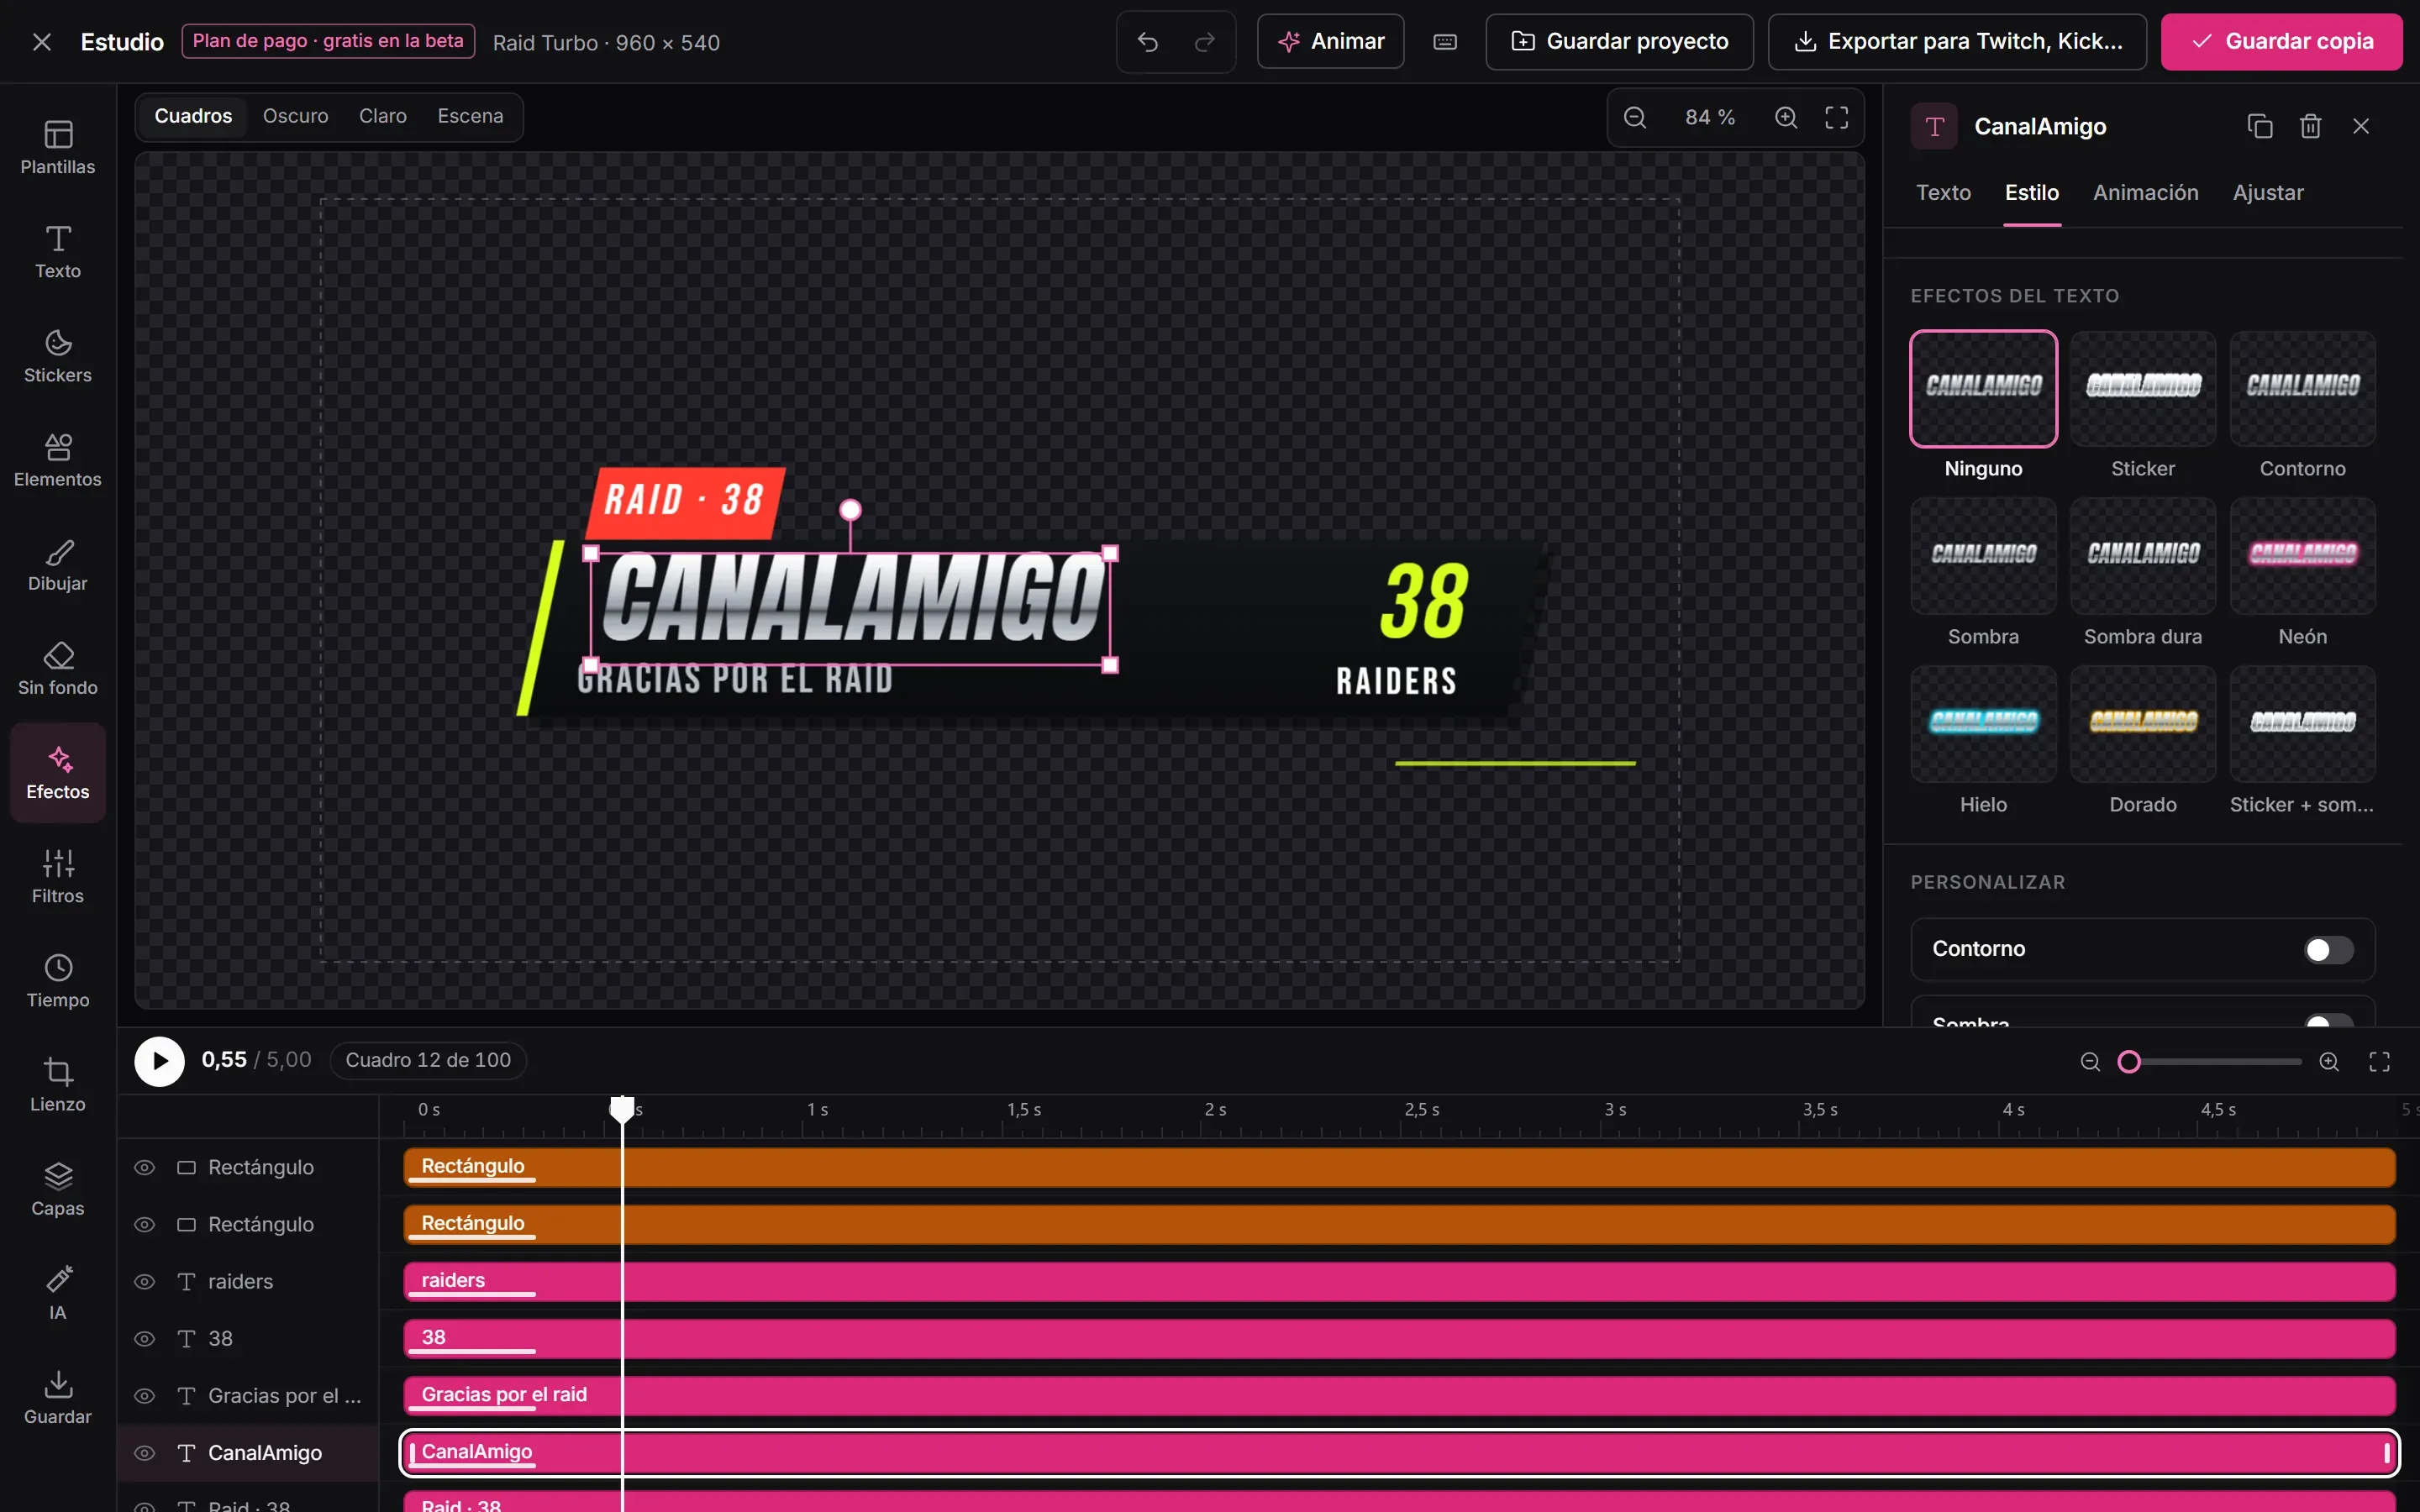The height and width of the screenshot is (1512, 2420).
Task: Open the Texto properties tab
Action: tap(1943, 193)
